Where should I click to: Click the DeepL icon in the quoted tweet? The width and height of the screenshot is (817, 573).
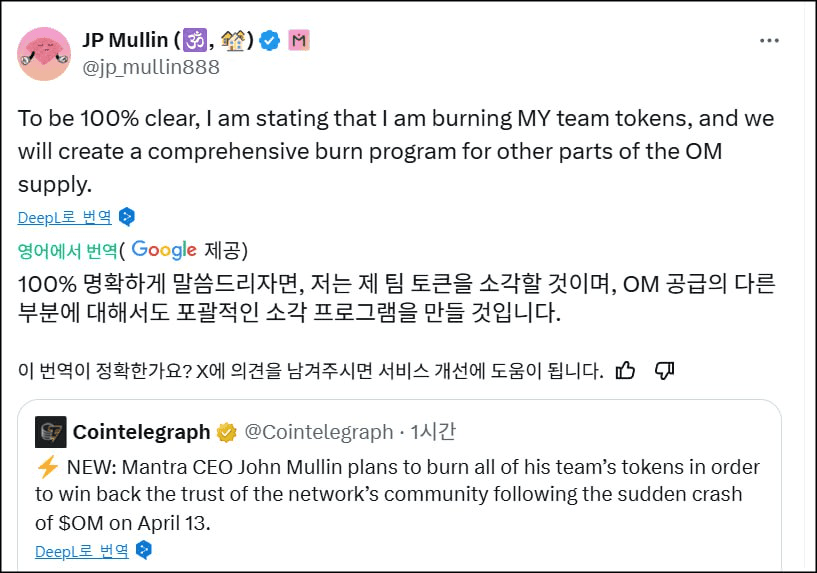pyautogui.click(x=144, y=550)
